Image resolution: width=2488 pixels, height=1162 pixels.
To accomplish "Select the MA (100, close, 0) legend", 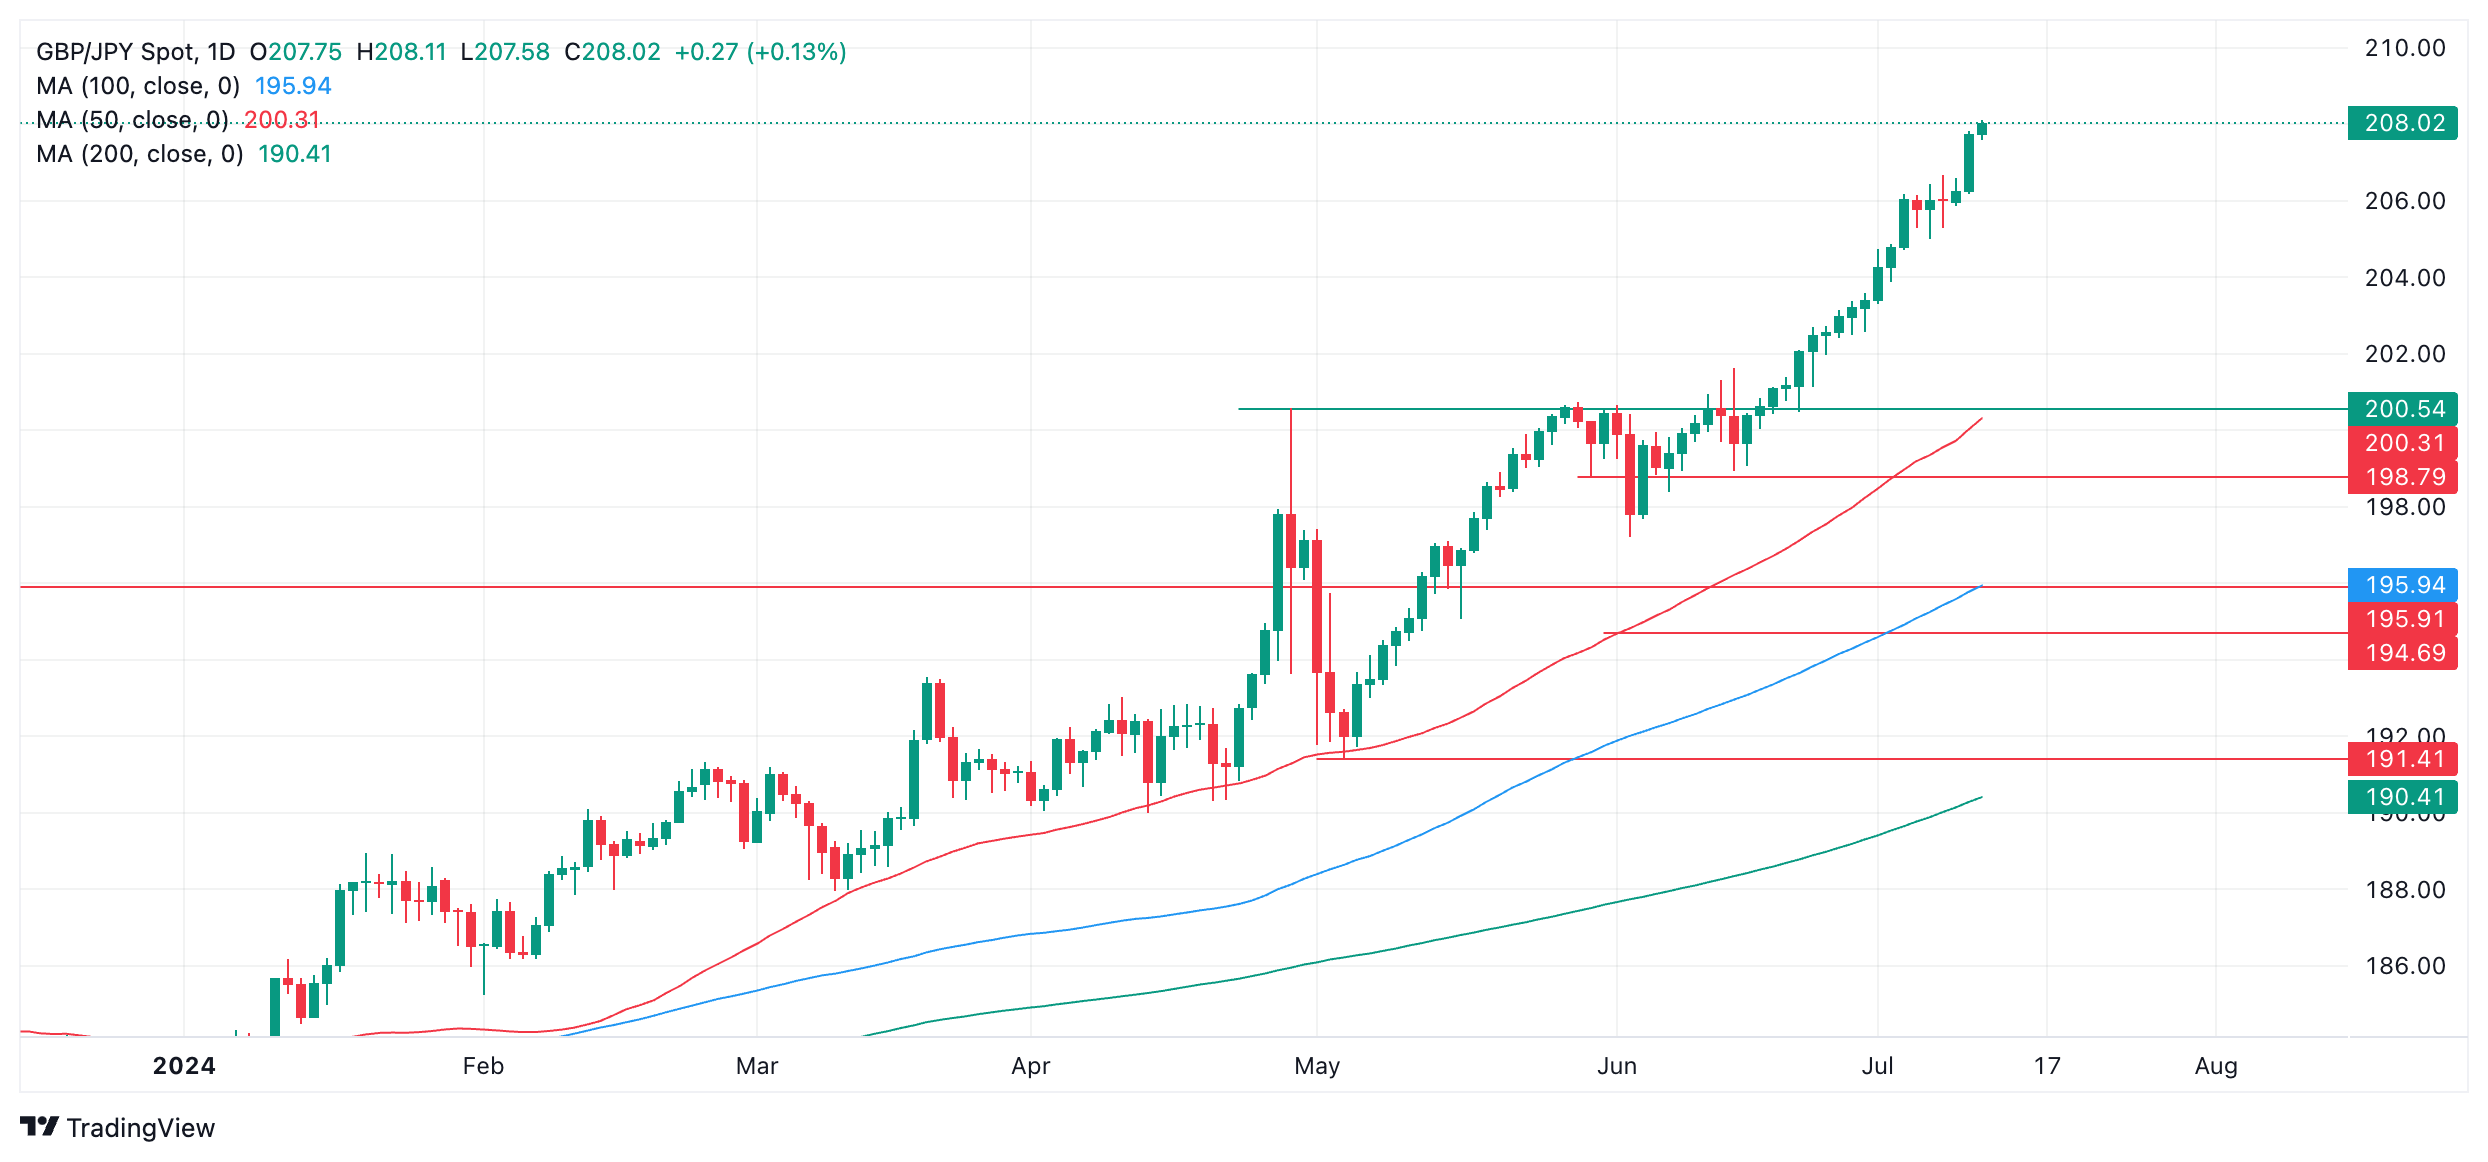I will 138,86.
